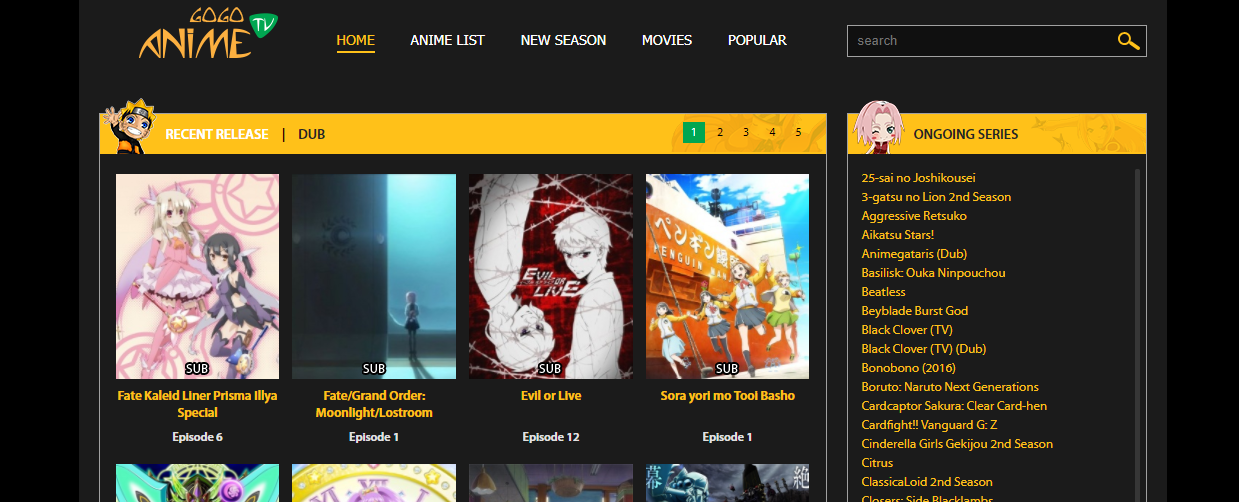Open Beatless series link
This screenshot has height=502, width=1239.
(883, 292)
